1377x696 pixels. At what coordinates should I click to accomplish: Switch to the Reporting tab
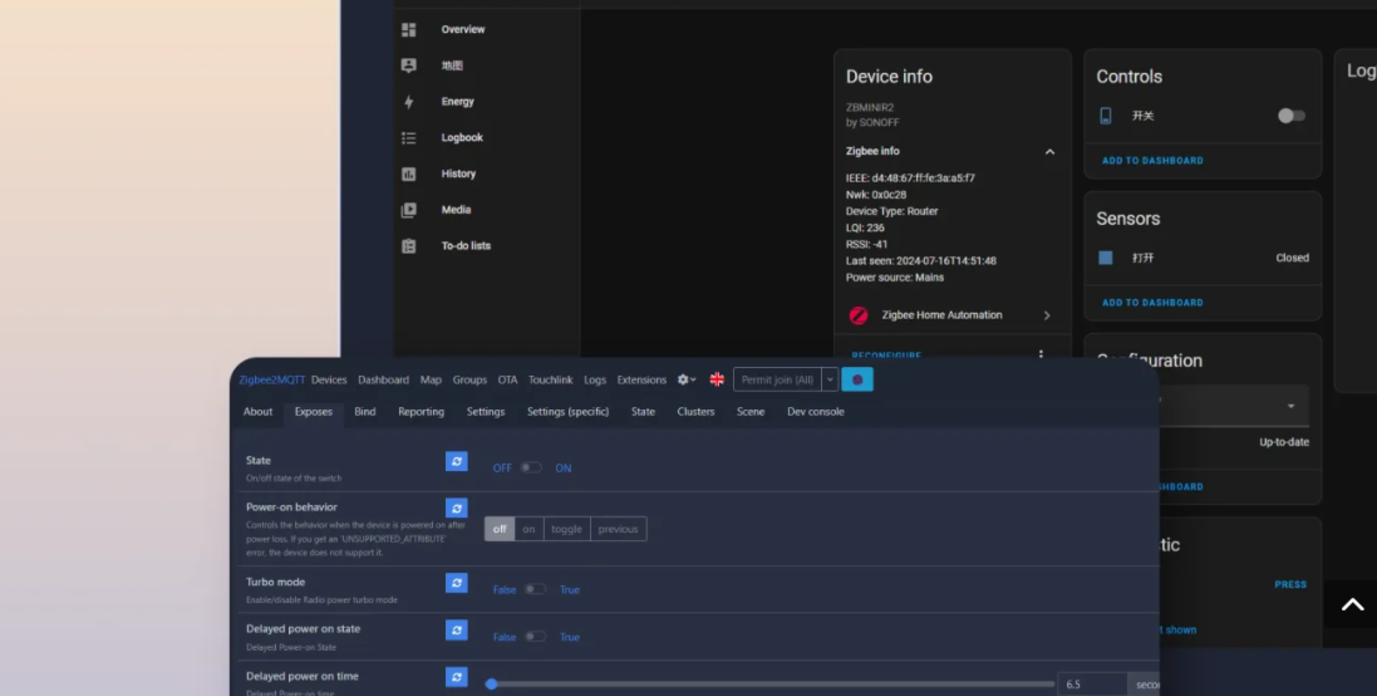tap(421, 412)
